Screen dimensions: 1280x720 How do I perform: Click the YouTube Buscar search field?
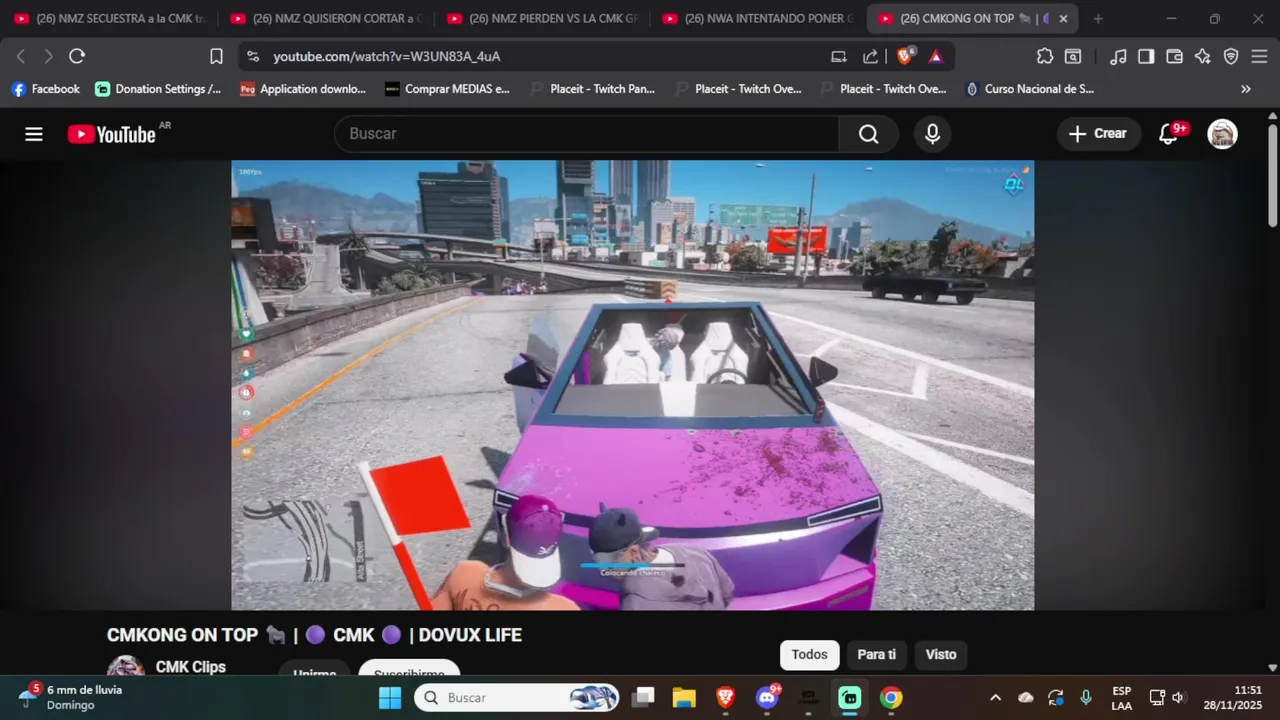coord(587,134)
